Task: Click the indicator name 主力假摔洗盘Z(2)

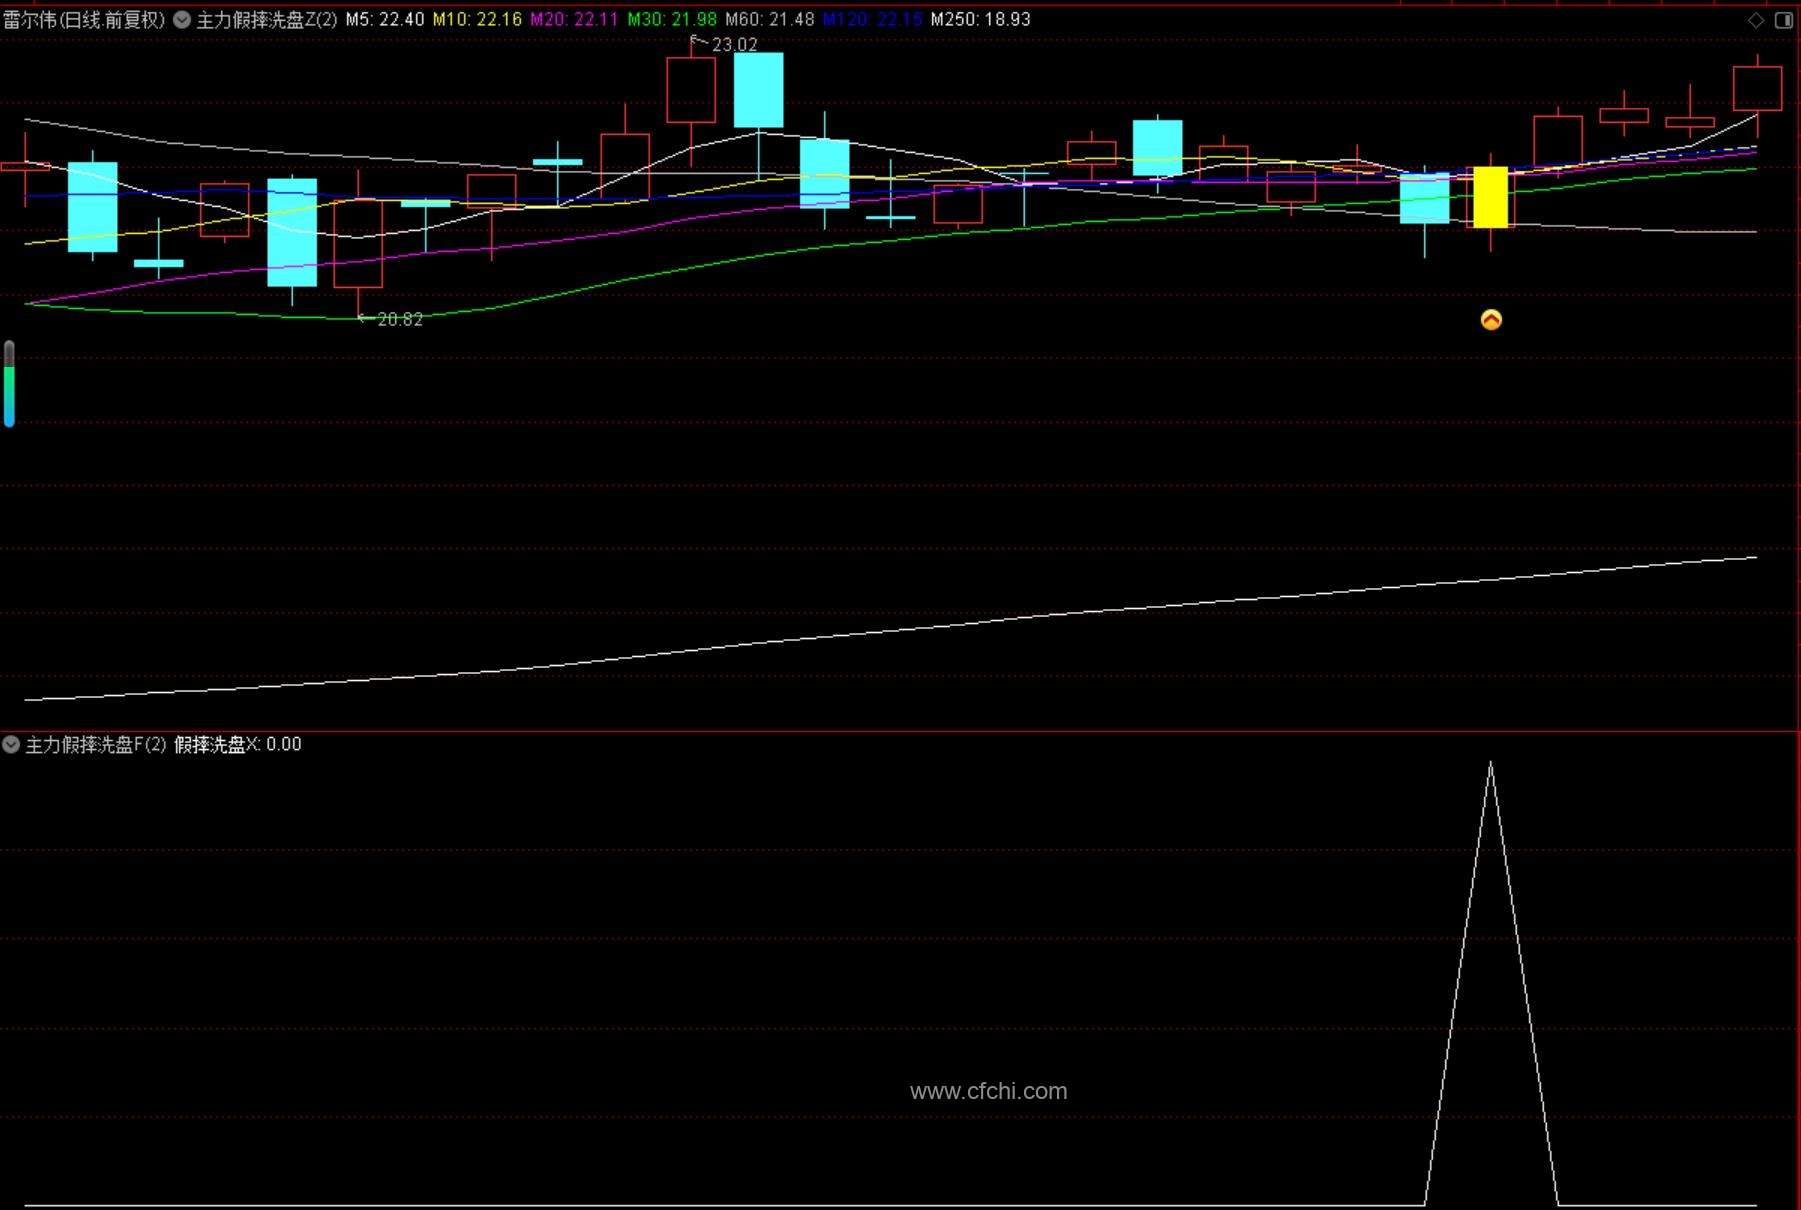Action: (x=267, y=20)
